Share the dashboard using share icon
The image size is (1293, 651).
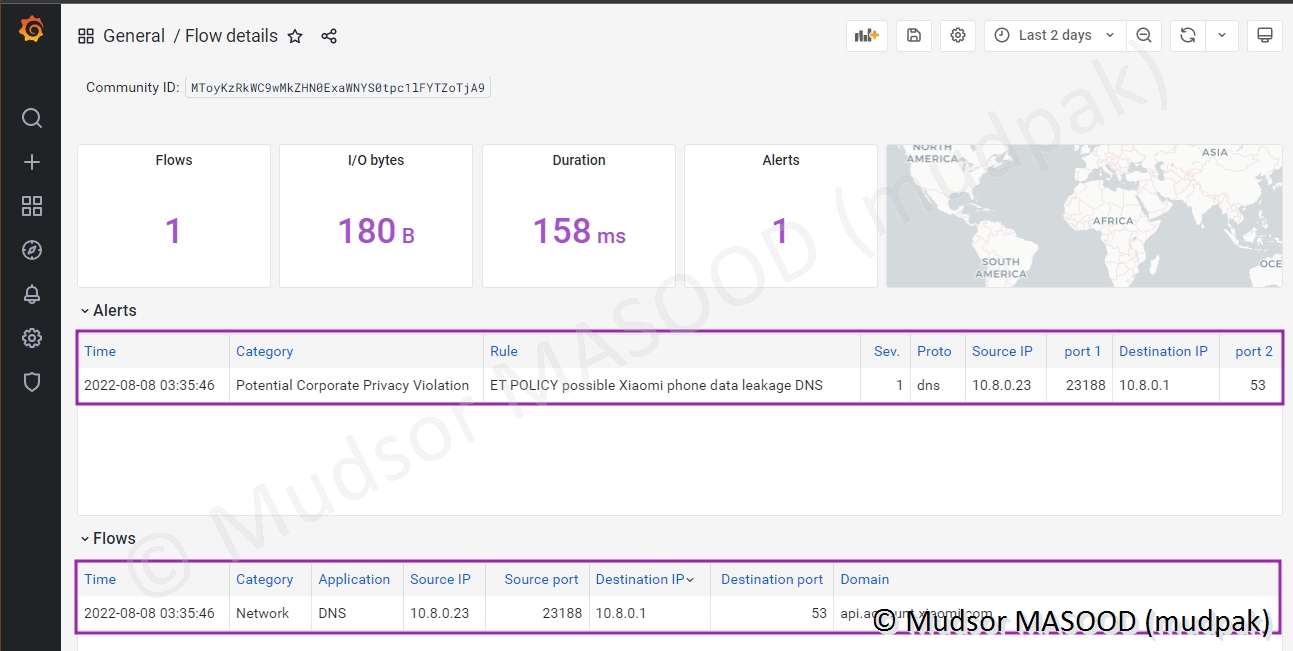tap(329, 36)
